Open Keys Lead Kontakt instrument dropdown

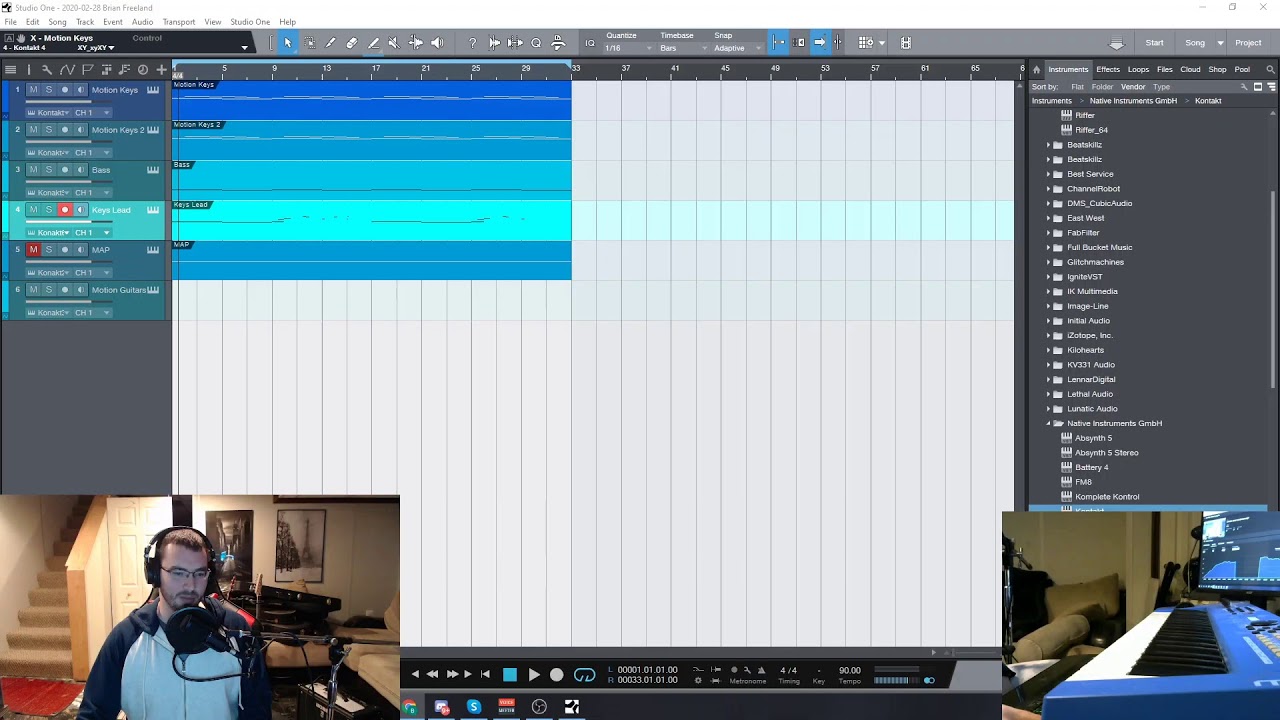67,233
